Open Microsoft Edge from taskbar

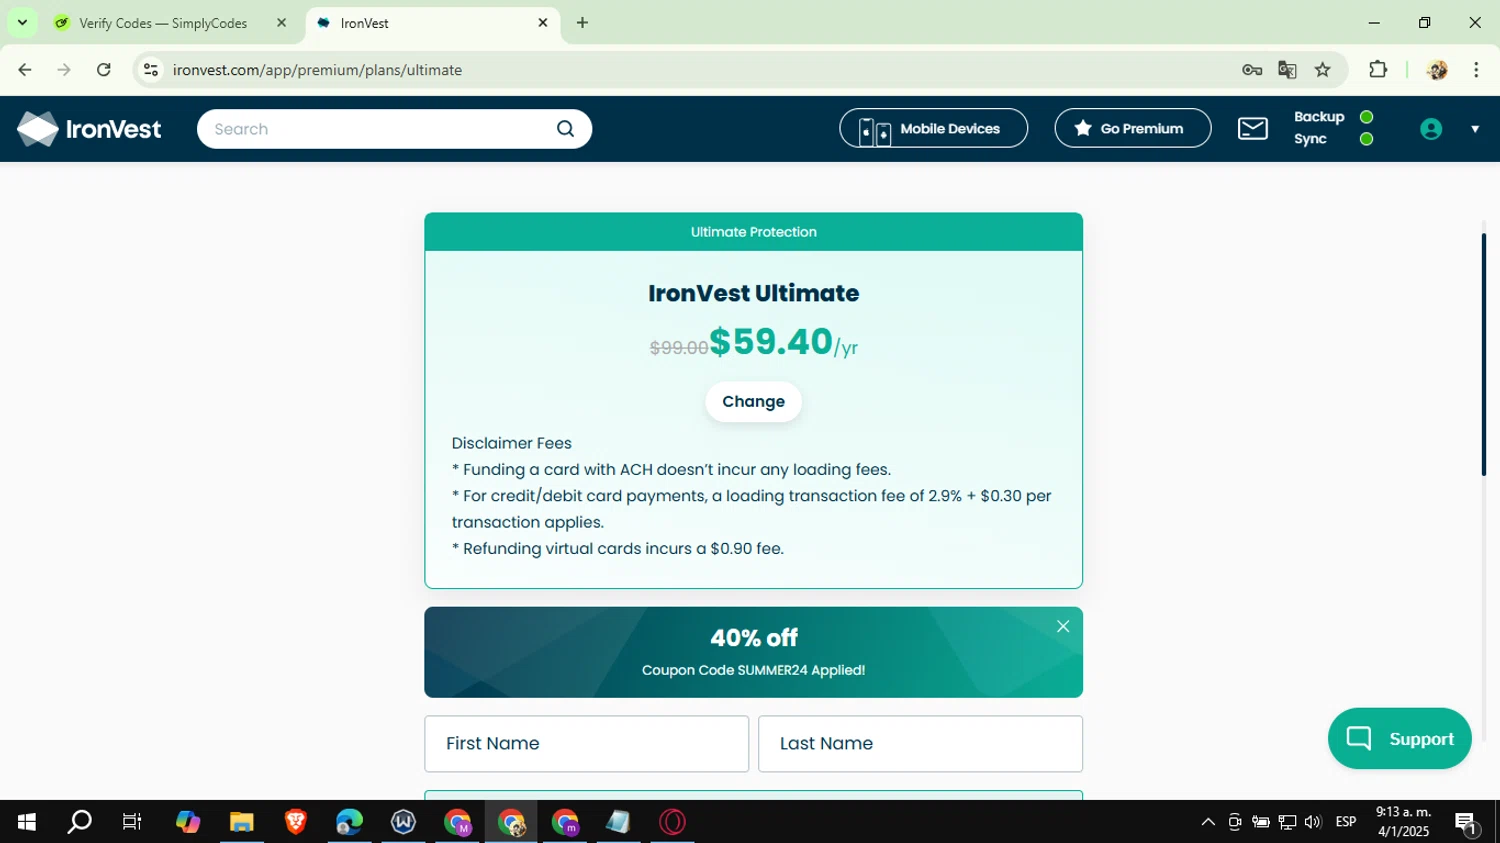[349, 822]
